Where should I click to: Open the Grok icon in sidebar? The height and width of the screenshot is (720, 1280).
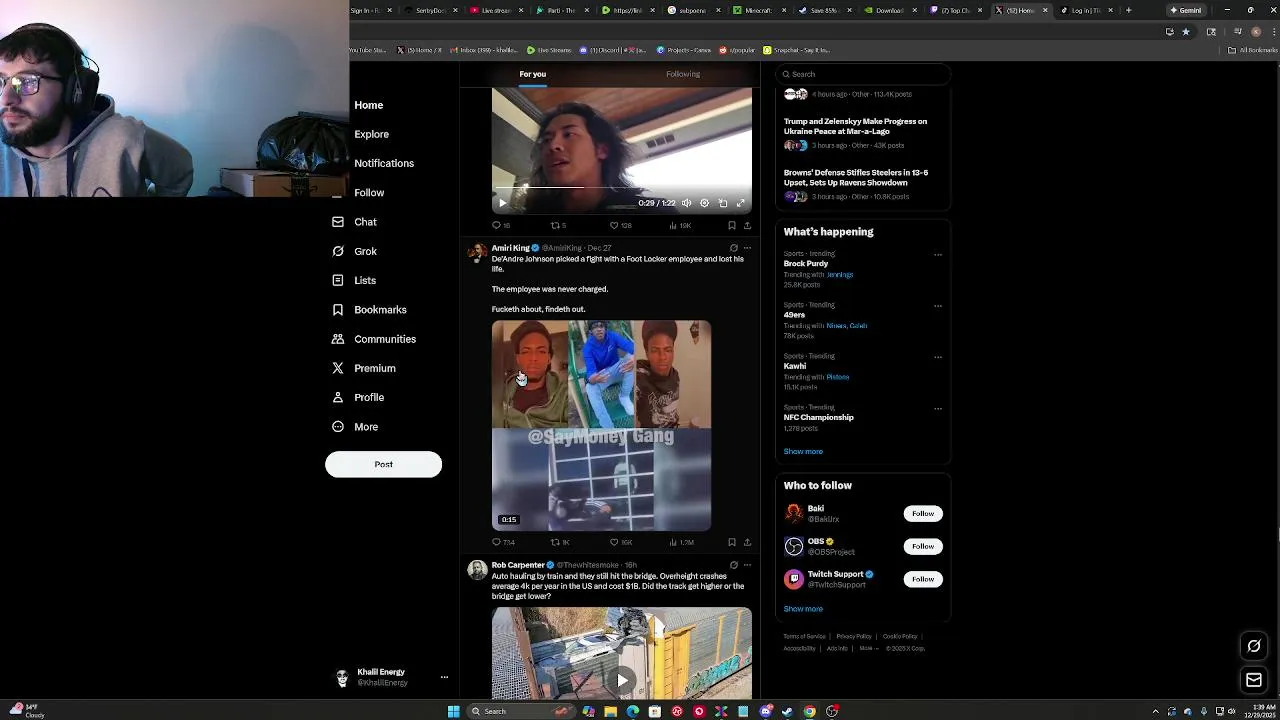[x=338, y=251]
